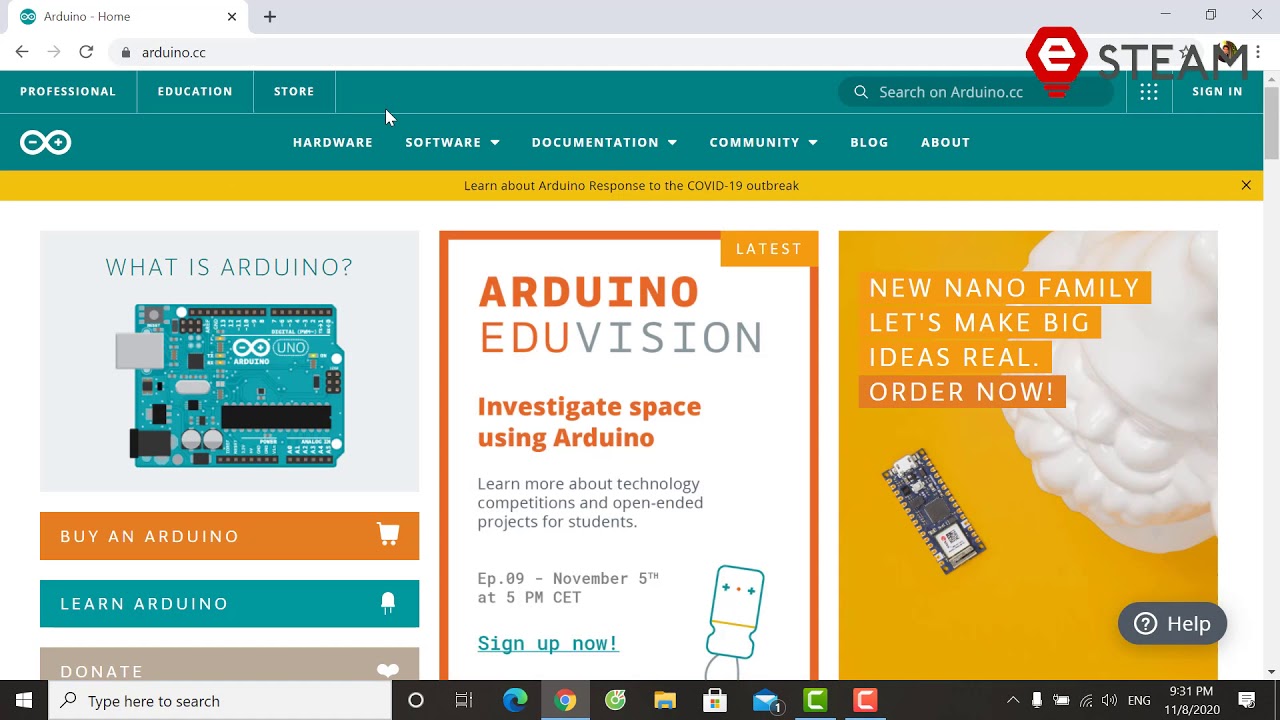Open the About page
The width and height of the screenshot is (1280, 720).
click(x=945, y=143)
